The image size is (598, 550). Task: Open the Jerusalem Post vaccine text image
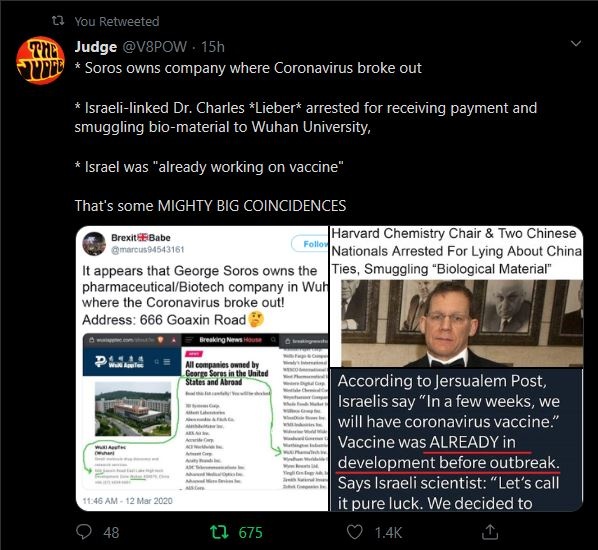[457, 440]
